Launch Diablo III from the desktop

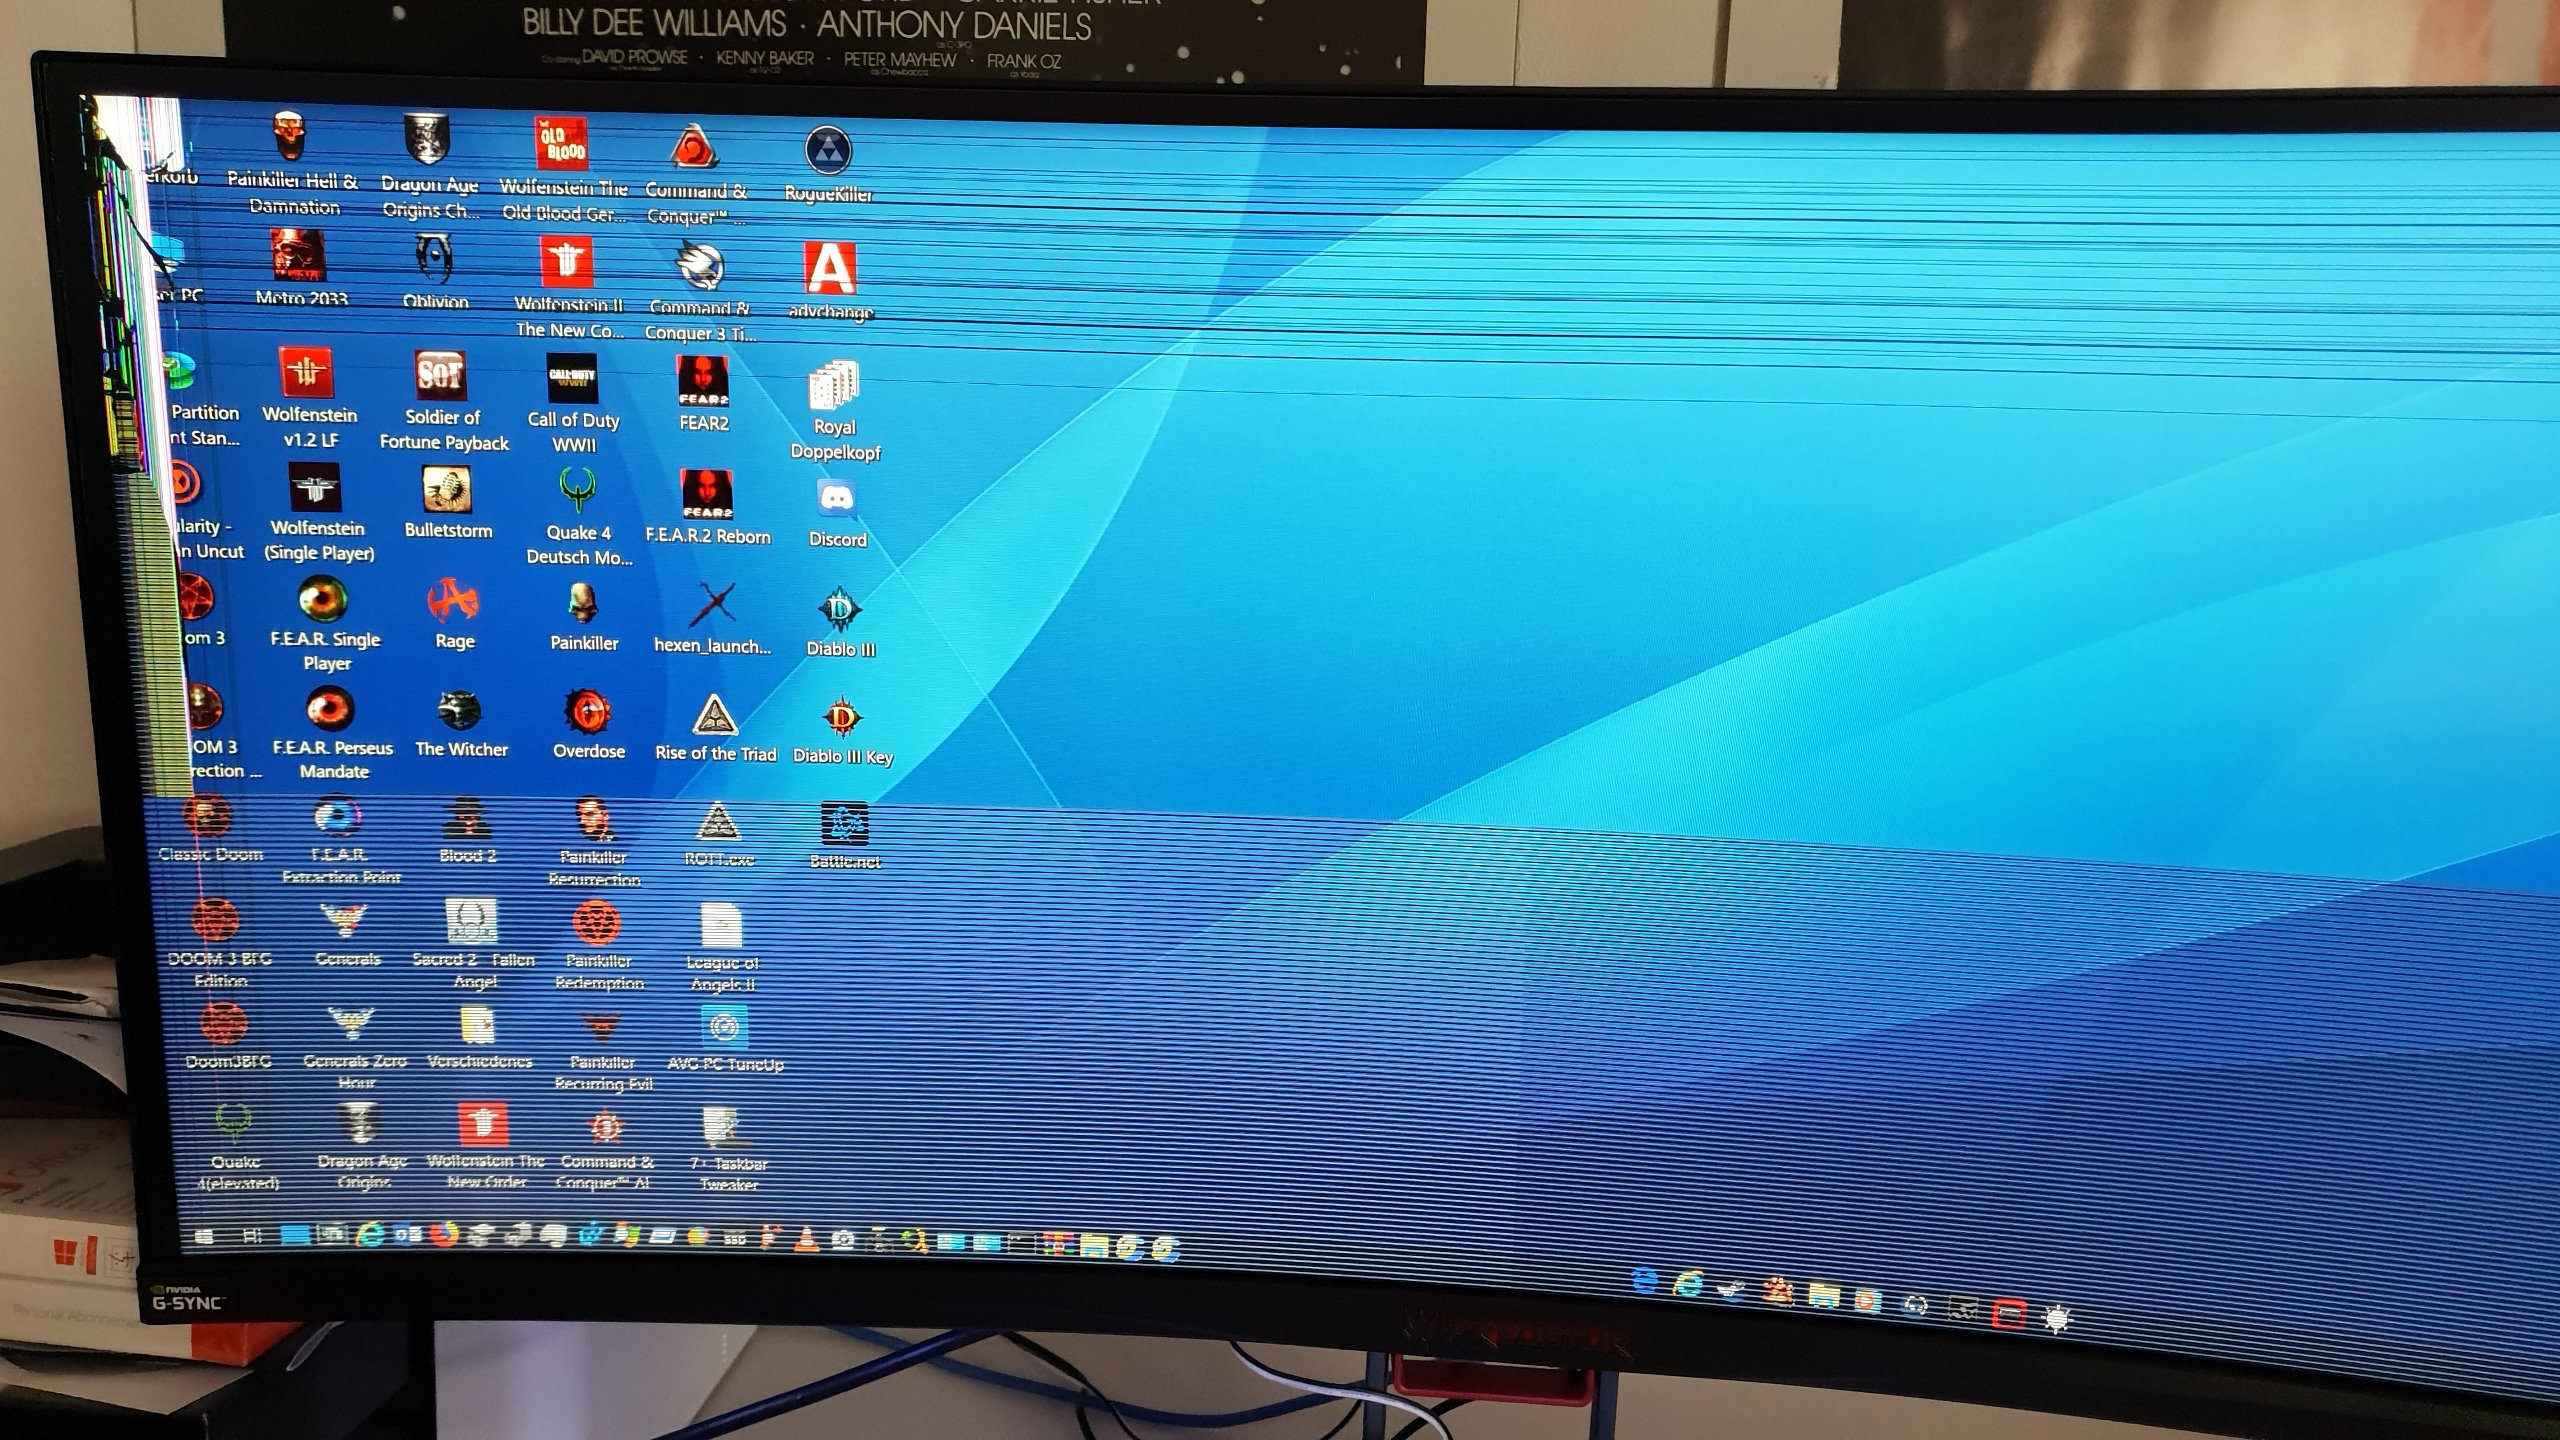[x=839, y=610]
